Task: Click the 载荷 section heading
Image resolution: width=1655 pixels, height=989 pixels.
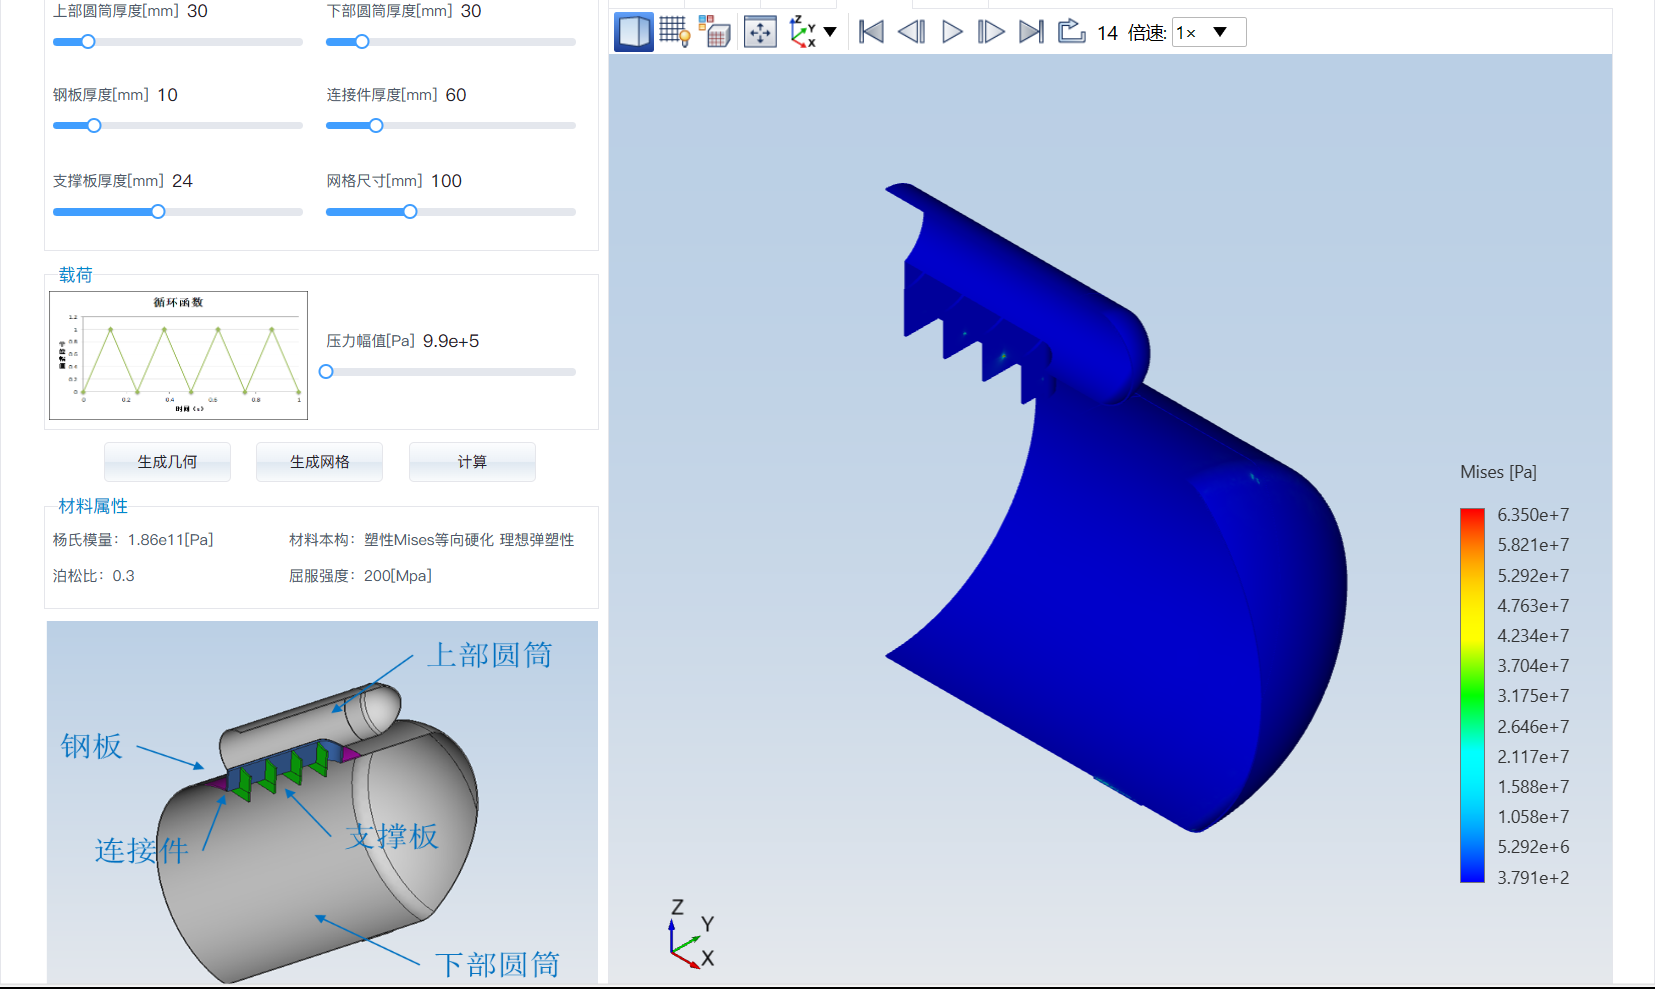Action: [75, 275]
